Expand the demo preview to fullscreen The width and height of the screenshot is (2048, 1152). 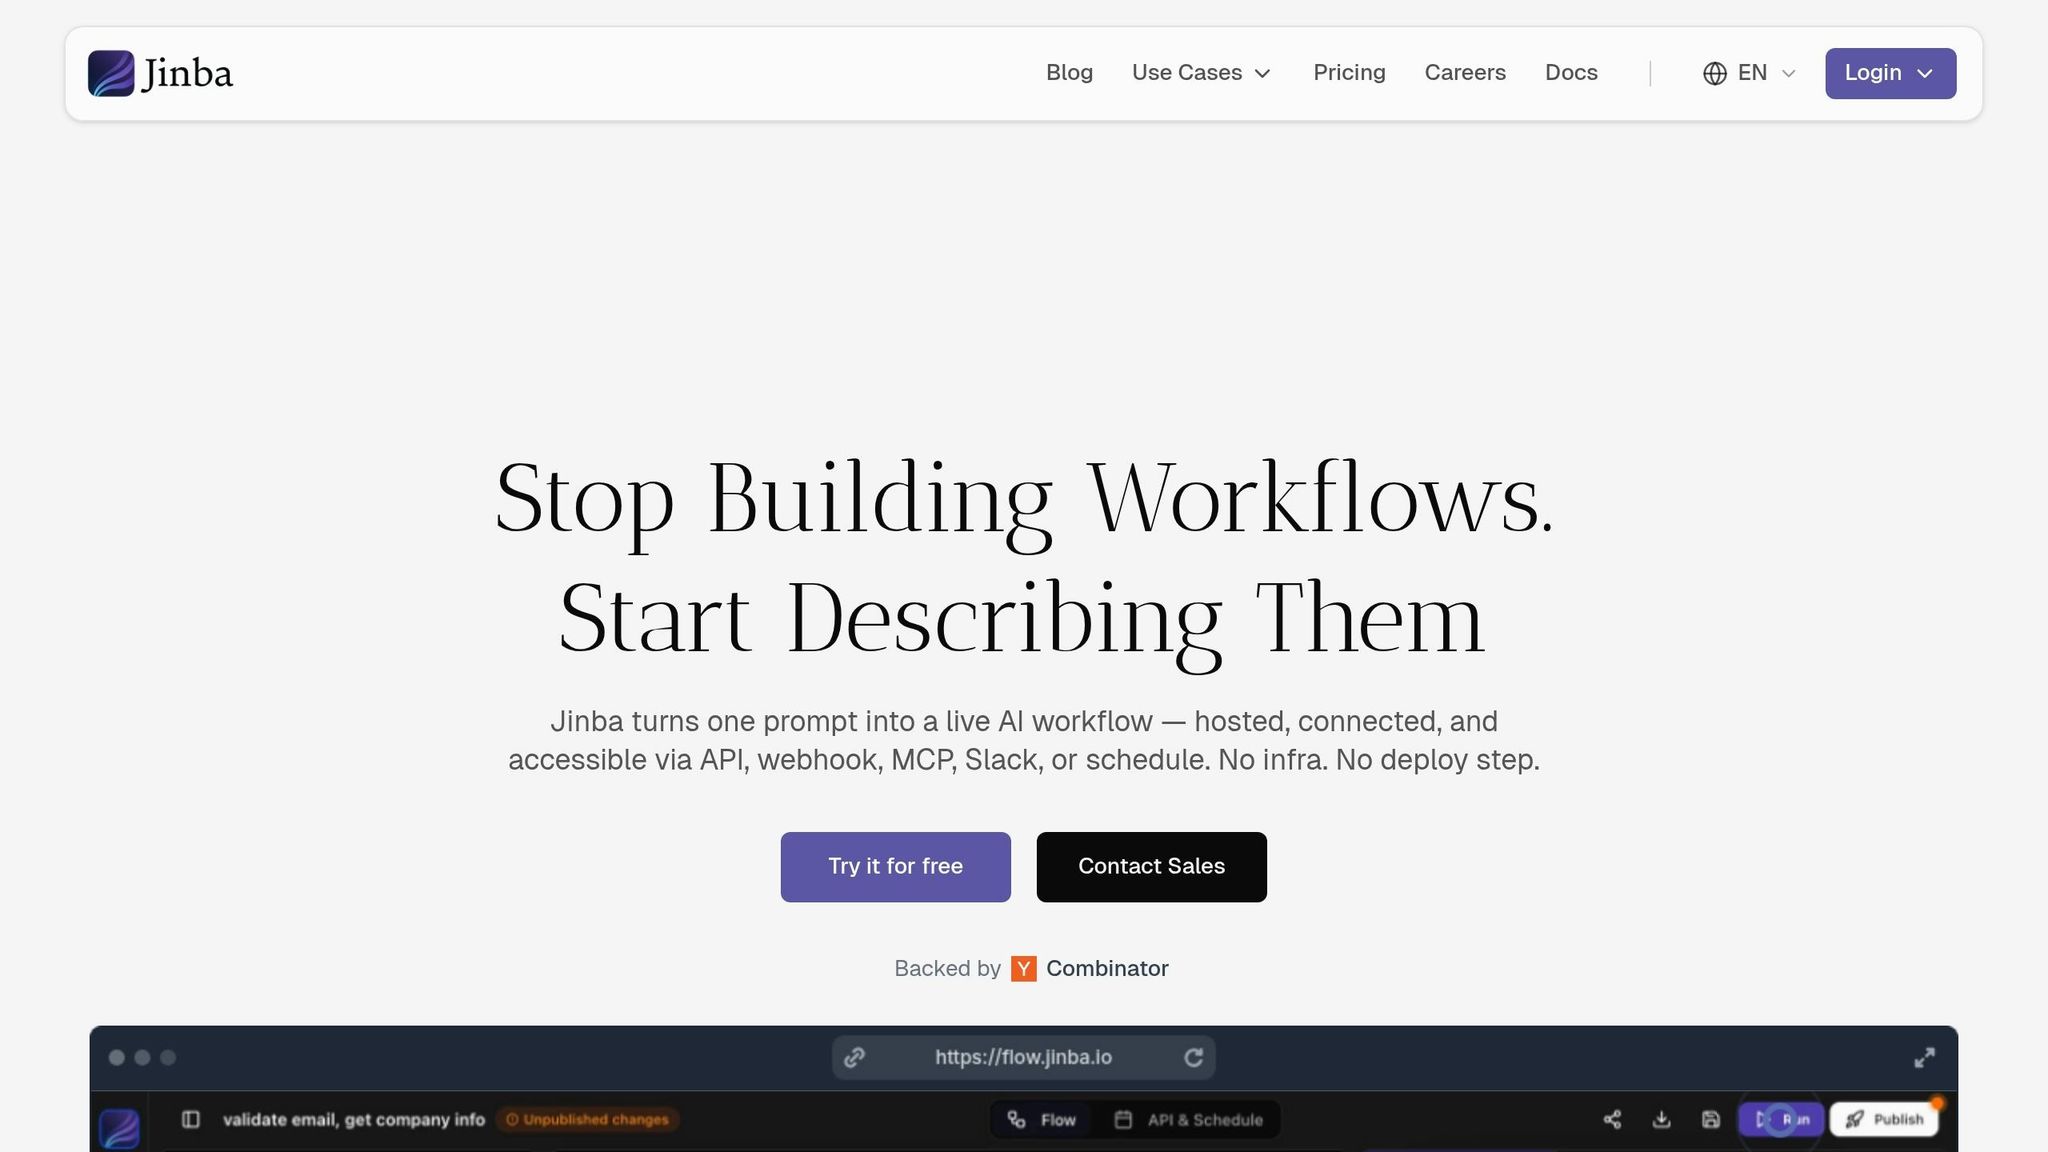coord(1924,1057)
